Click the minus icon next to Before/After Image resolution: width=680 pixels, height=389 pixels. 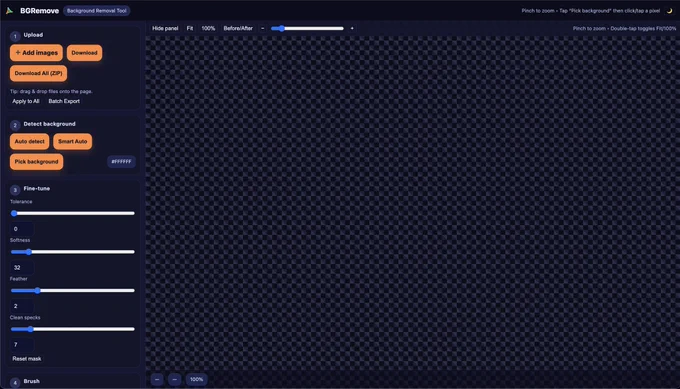(262, 28)
